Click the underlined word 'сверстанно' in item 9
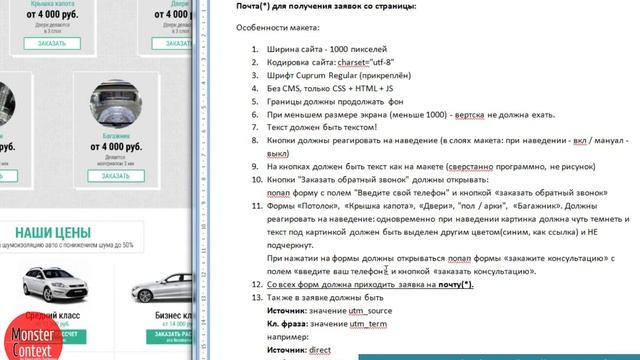640x360 pixels. [x=470, y=167]
